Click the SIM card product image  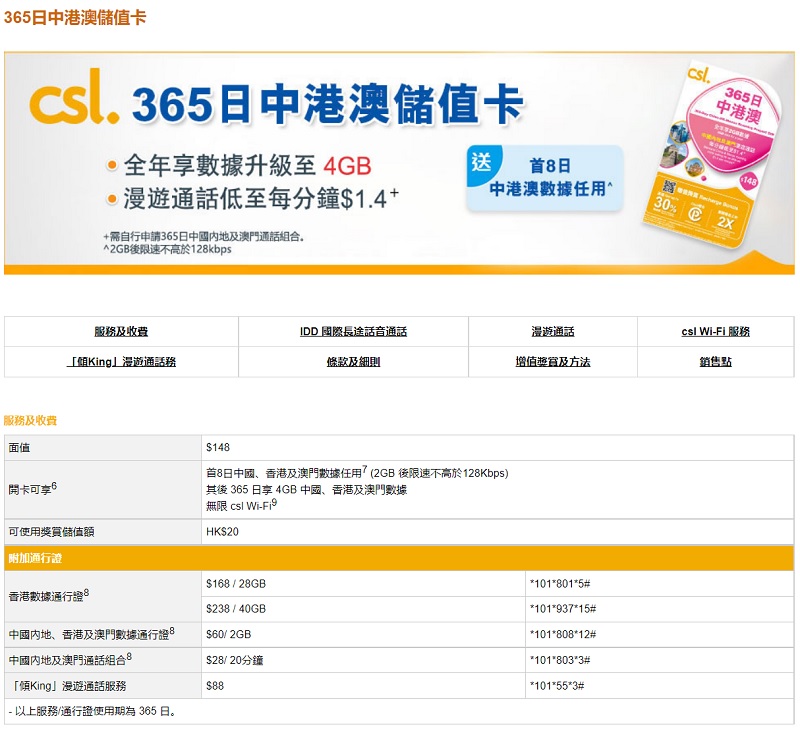click(x=710, y=157)
